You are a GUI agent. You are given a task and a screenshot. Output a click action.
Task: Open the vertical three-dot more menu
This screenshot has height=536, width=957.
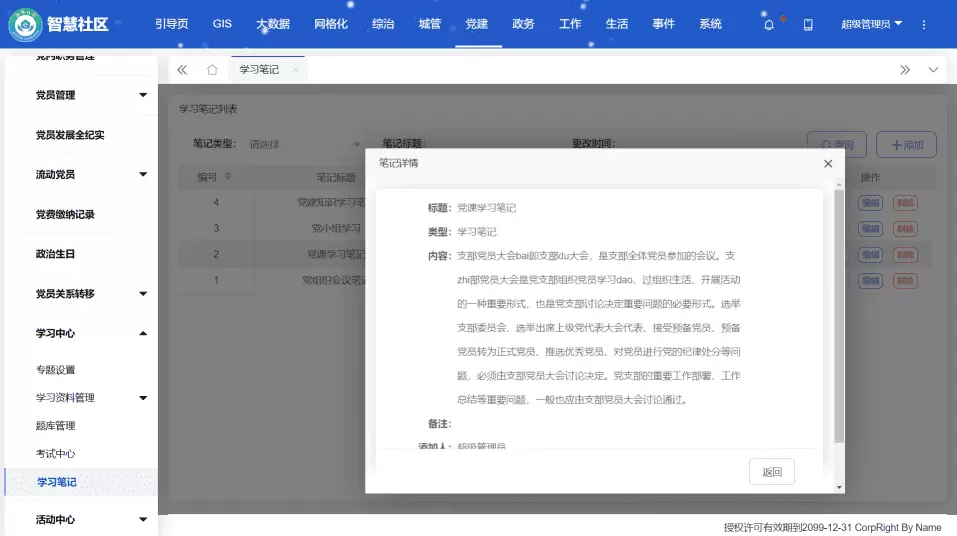point(923,24)
